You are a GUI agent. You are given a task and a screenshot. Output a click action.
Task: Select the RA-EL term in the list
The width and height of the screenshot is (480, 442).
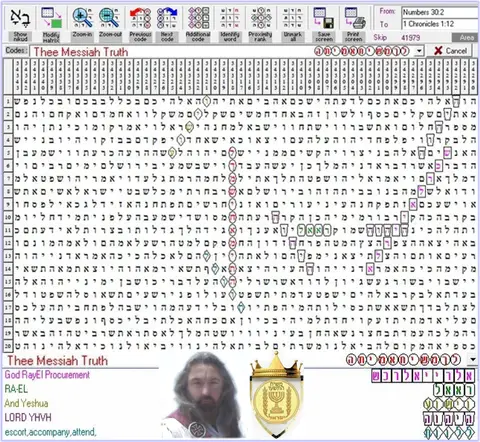tap(16, 389)
